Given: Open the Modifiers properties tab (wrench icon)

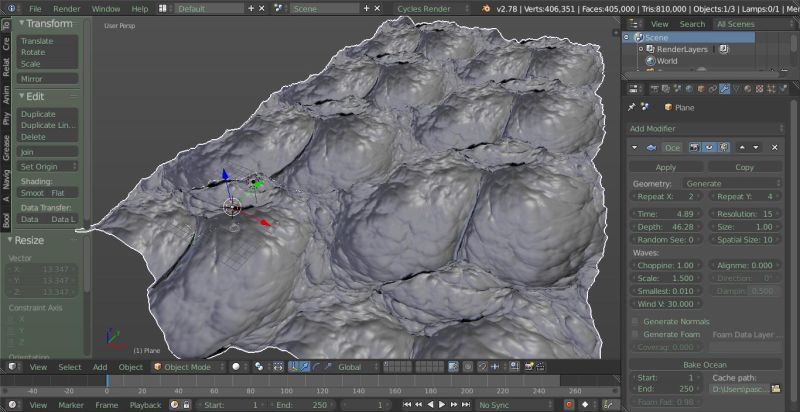Looking at the screenshot, I should click(x=724, y=89).
